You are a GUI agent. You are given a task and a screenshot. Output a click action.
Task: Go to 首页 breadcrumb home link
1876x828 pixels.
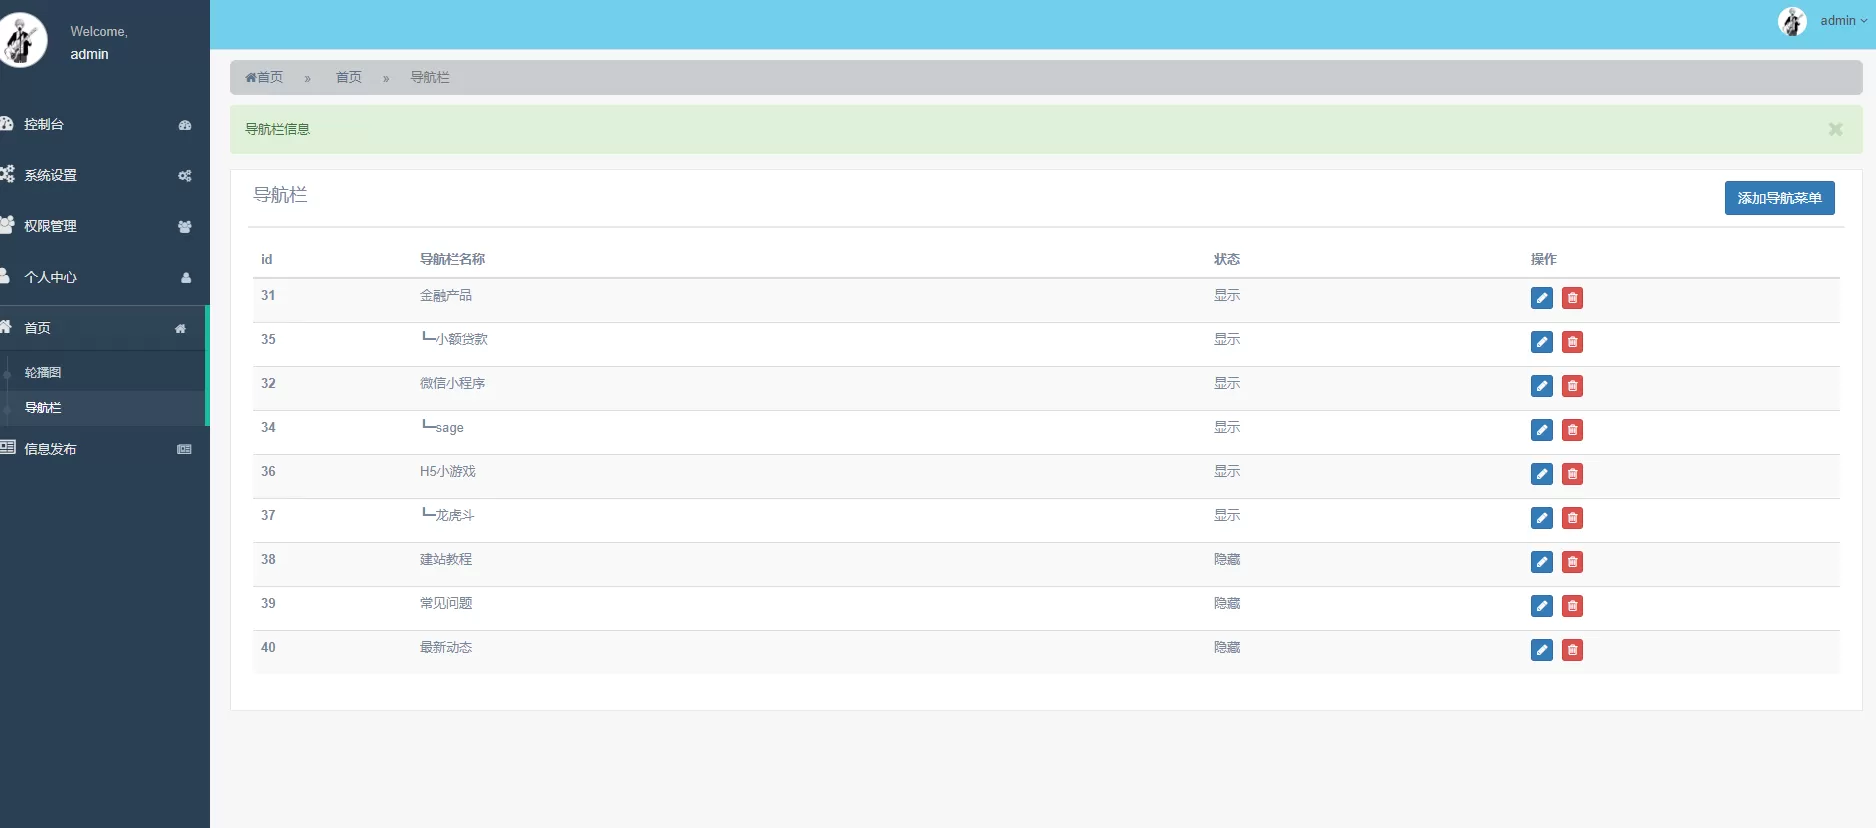click(265, 77)
